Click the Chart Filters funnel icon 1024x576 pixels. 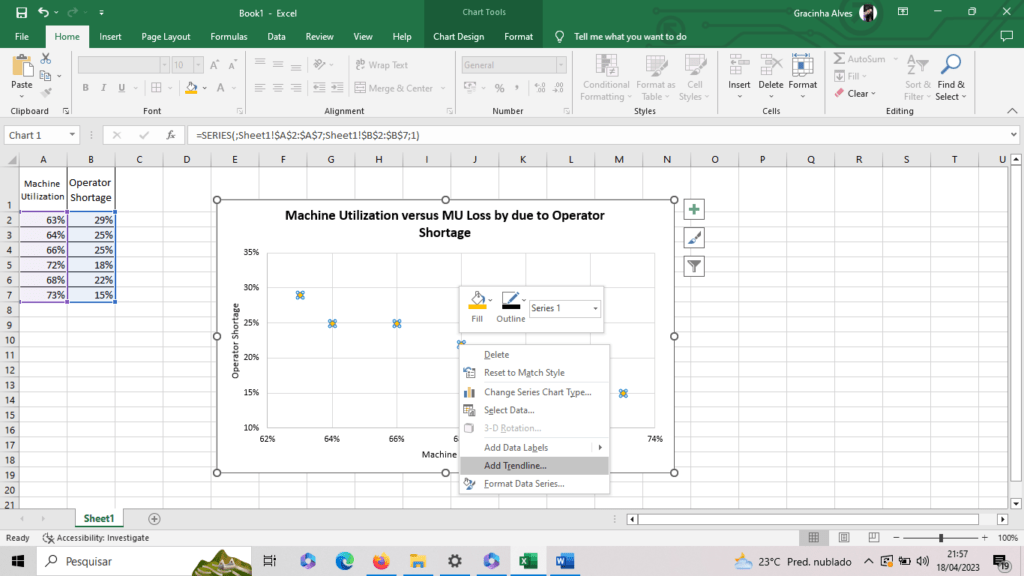click(x=694, y=266)
